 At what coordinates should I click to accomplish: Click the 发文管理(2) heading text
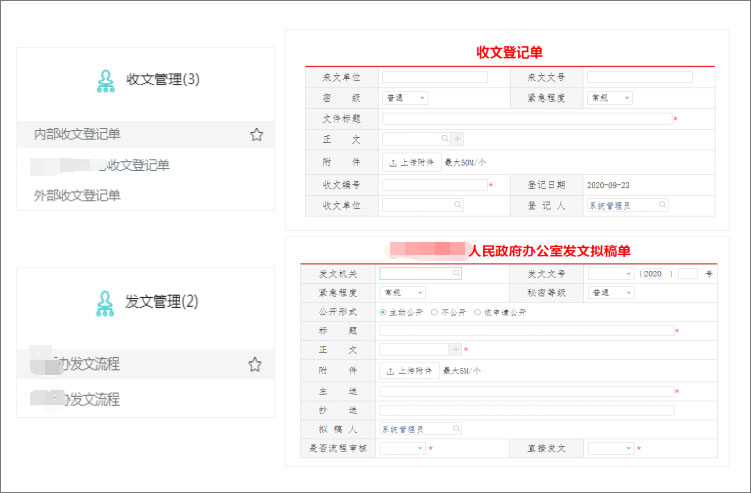pos(162,302)
